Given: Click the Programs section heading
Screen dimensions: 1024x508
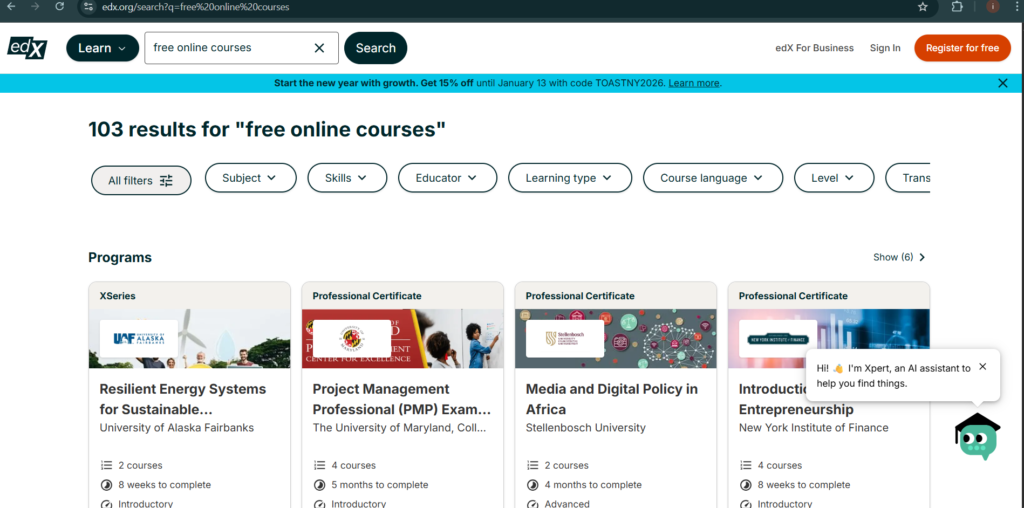Looking at the screenshot, I should 120,257.
